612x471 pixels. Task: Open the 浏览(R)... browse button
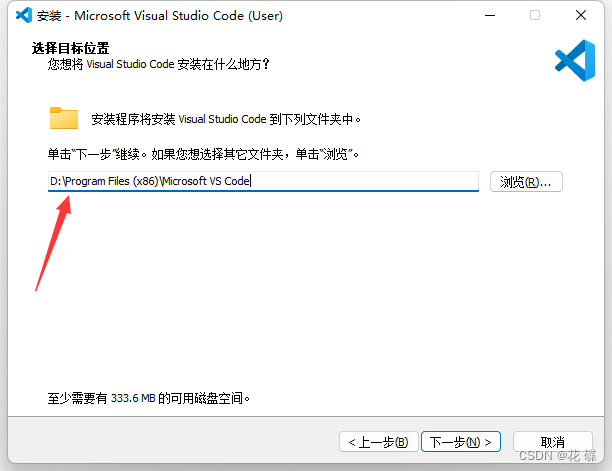pos(526,181)
